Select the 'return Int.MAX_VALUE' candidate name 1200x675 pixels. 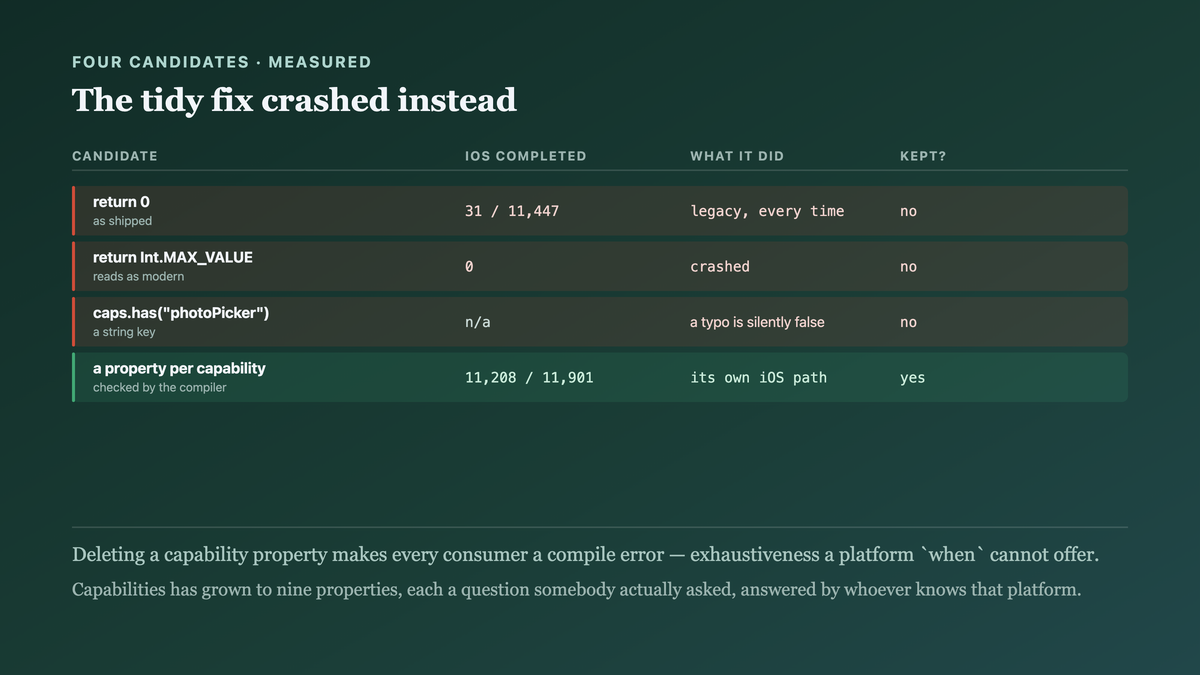tap(173, 258)
